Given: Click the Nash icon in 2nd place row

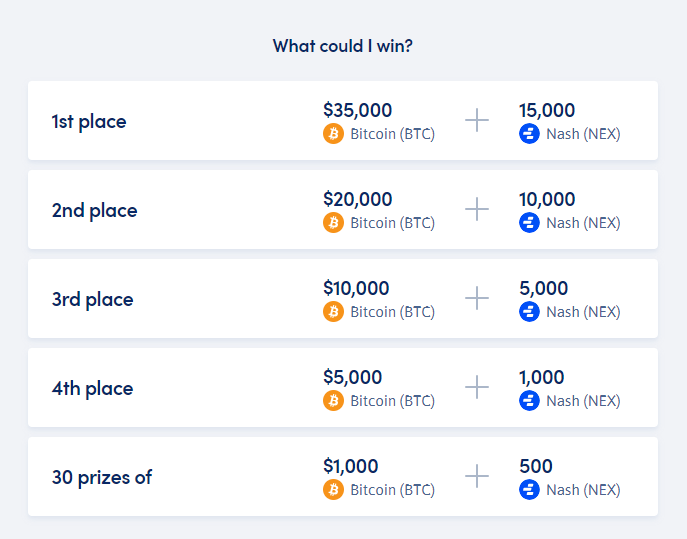Looking at the screenshot, I should [x=529, y=222].
